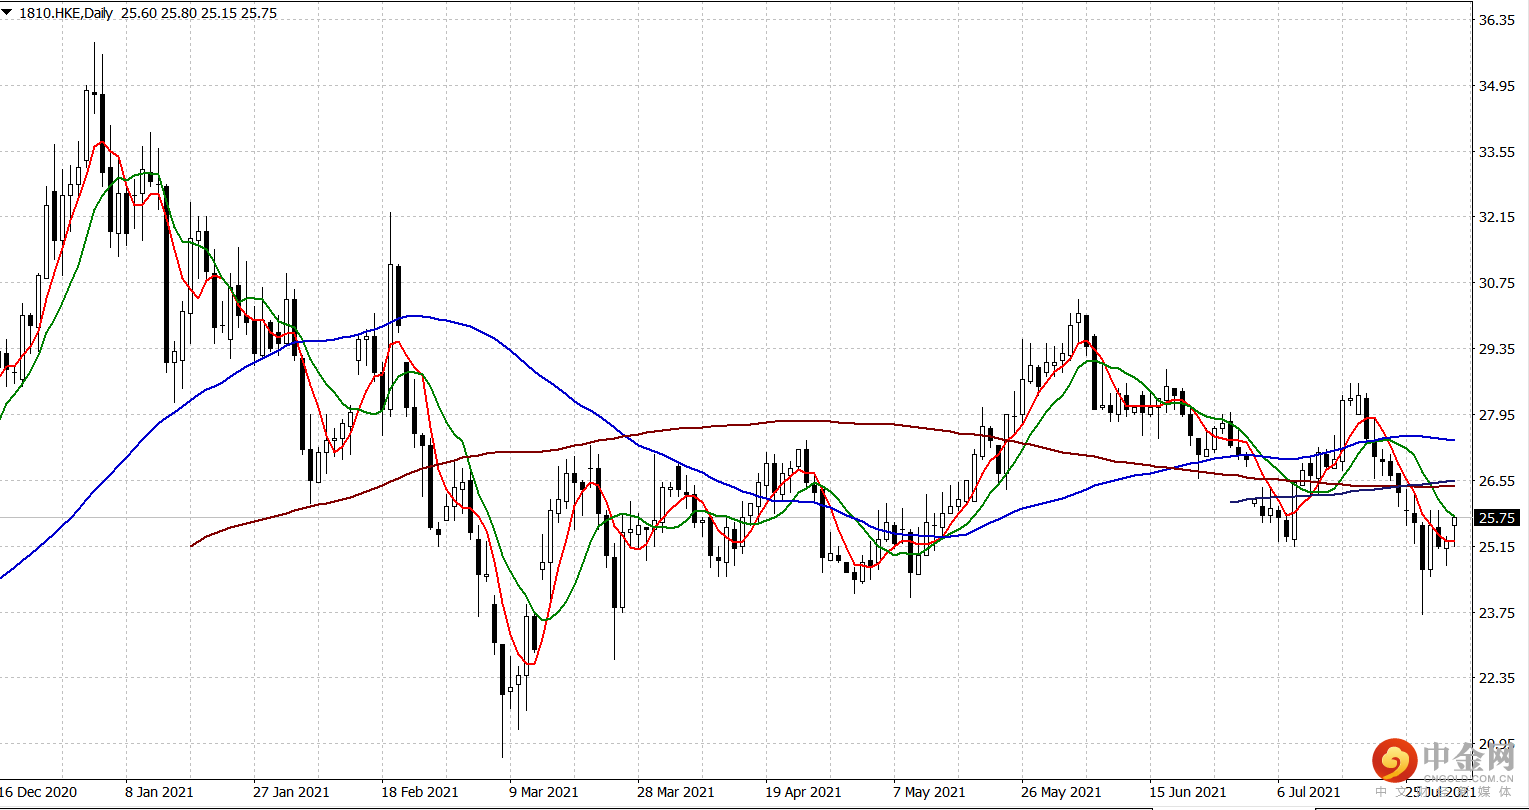Click the 19 Apr 2021 date label

[801, 792]
